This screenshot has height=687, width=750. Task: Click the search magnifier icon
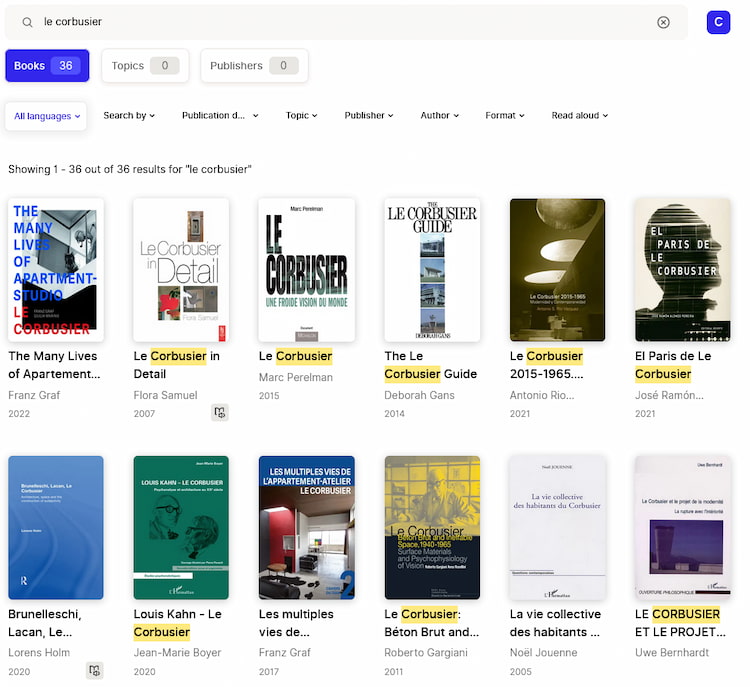27,22
